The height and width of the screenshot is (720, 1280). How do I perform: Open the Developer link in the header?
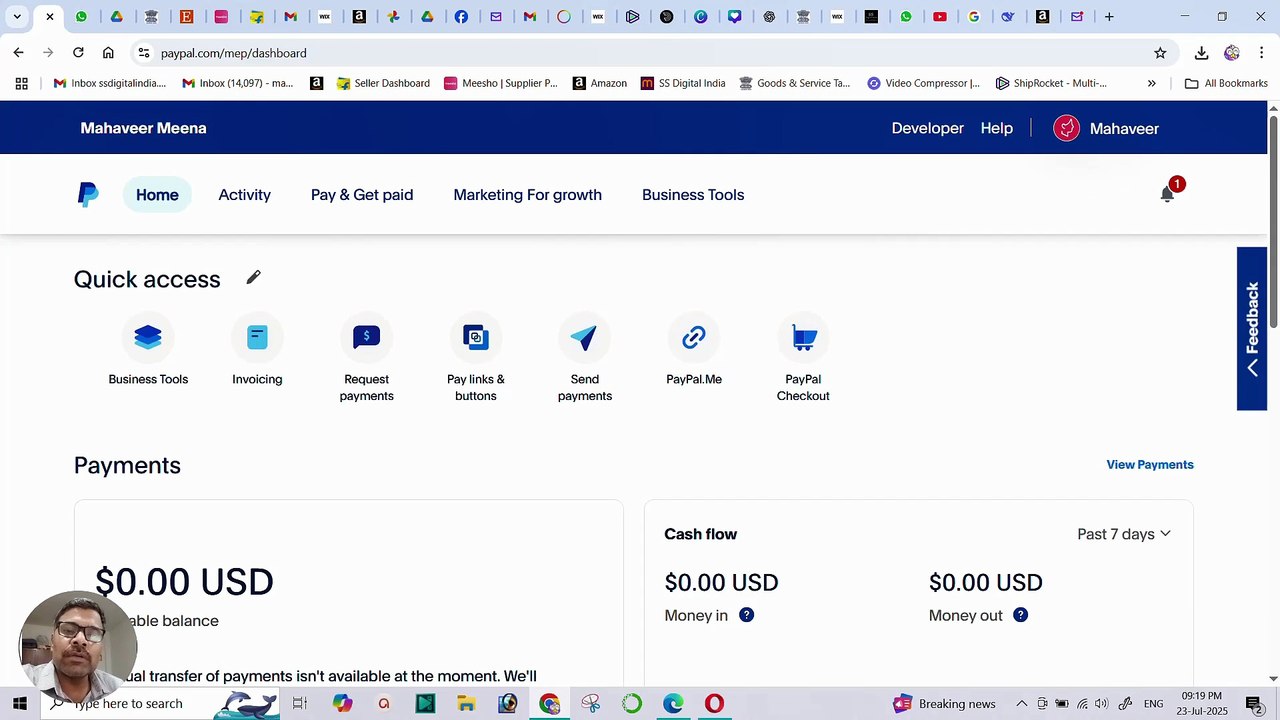point(928,128)
